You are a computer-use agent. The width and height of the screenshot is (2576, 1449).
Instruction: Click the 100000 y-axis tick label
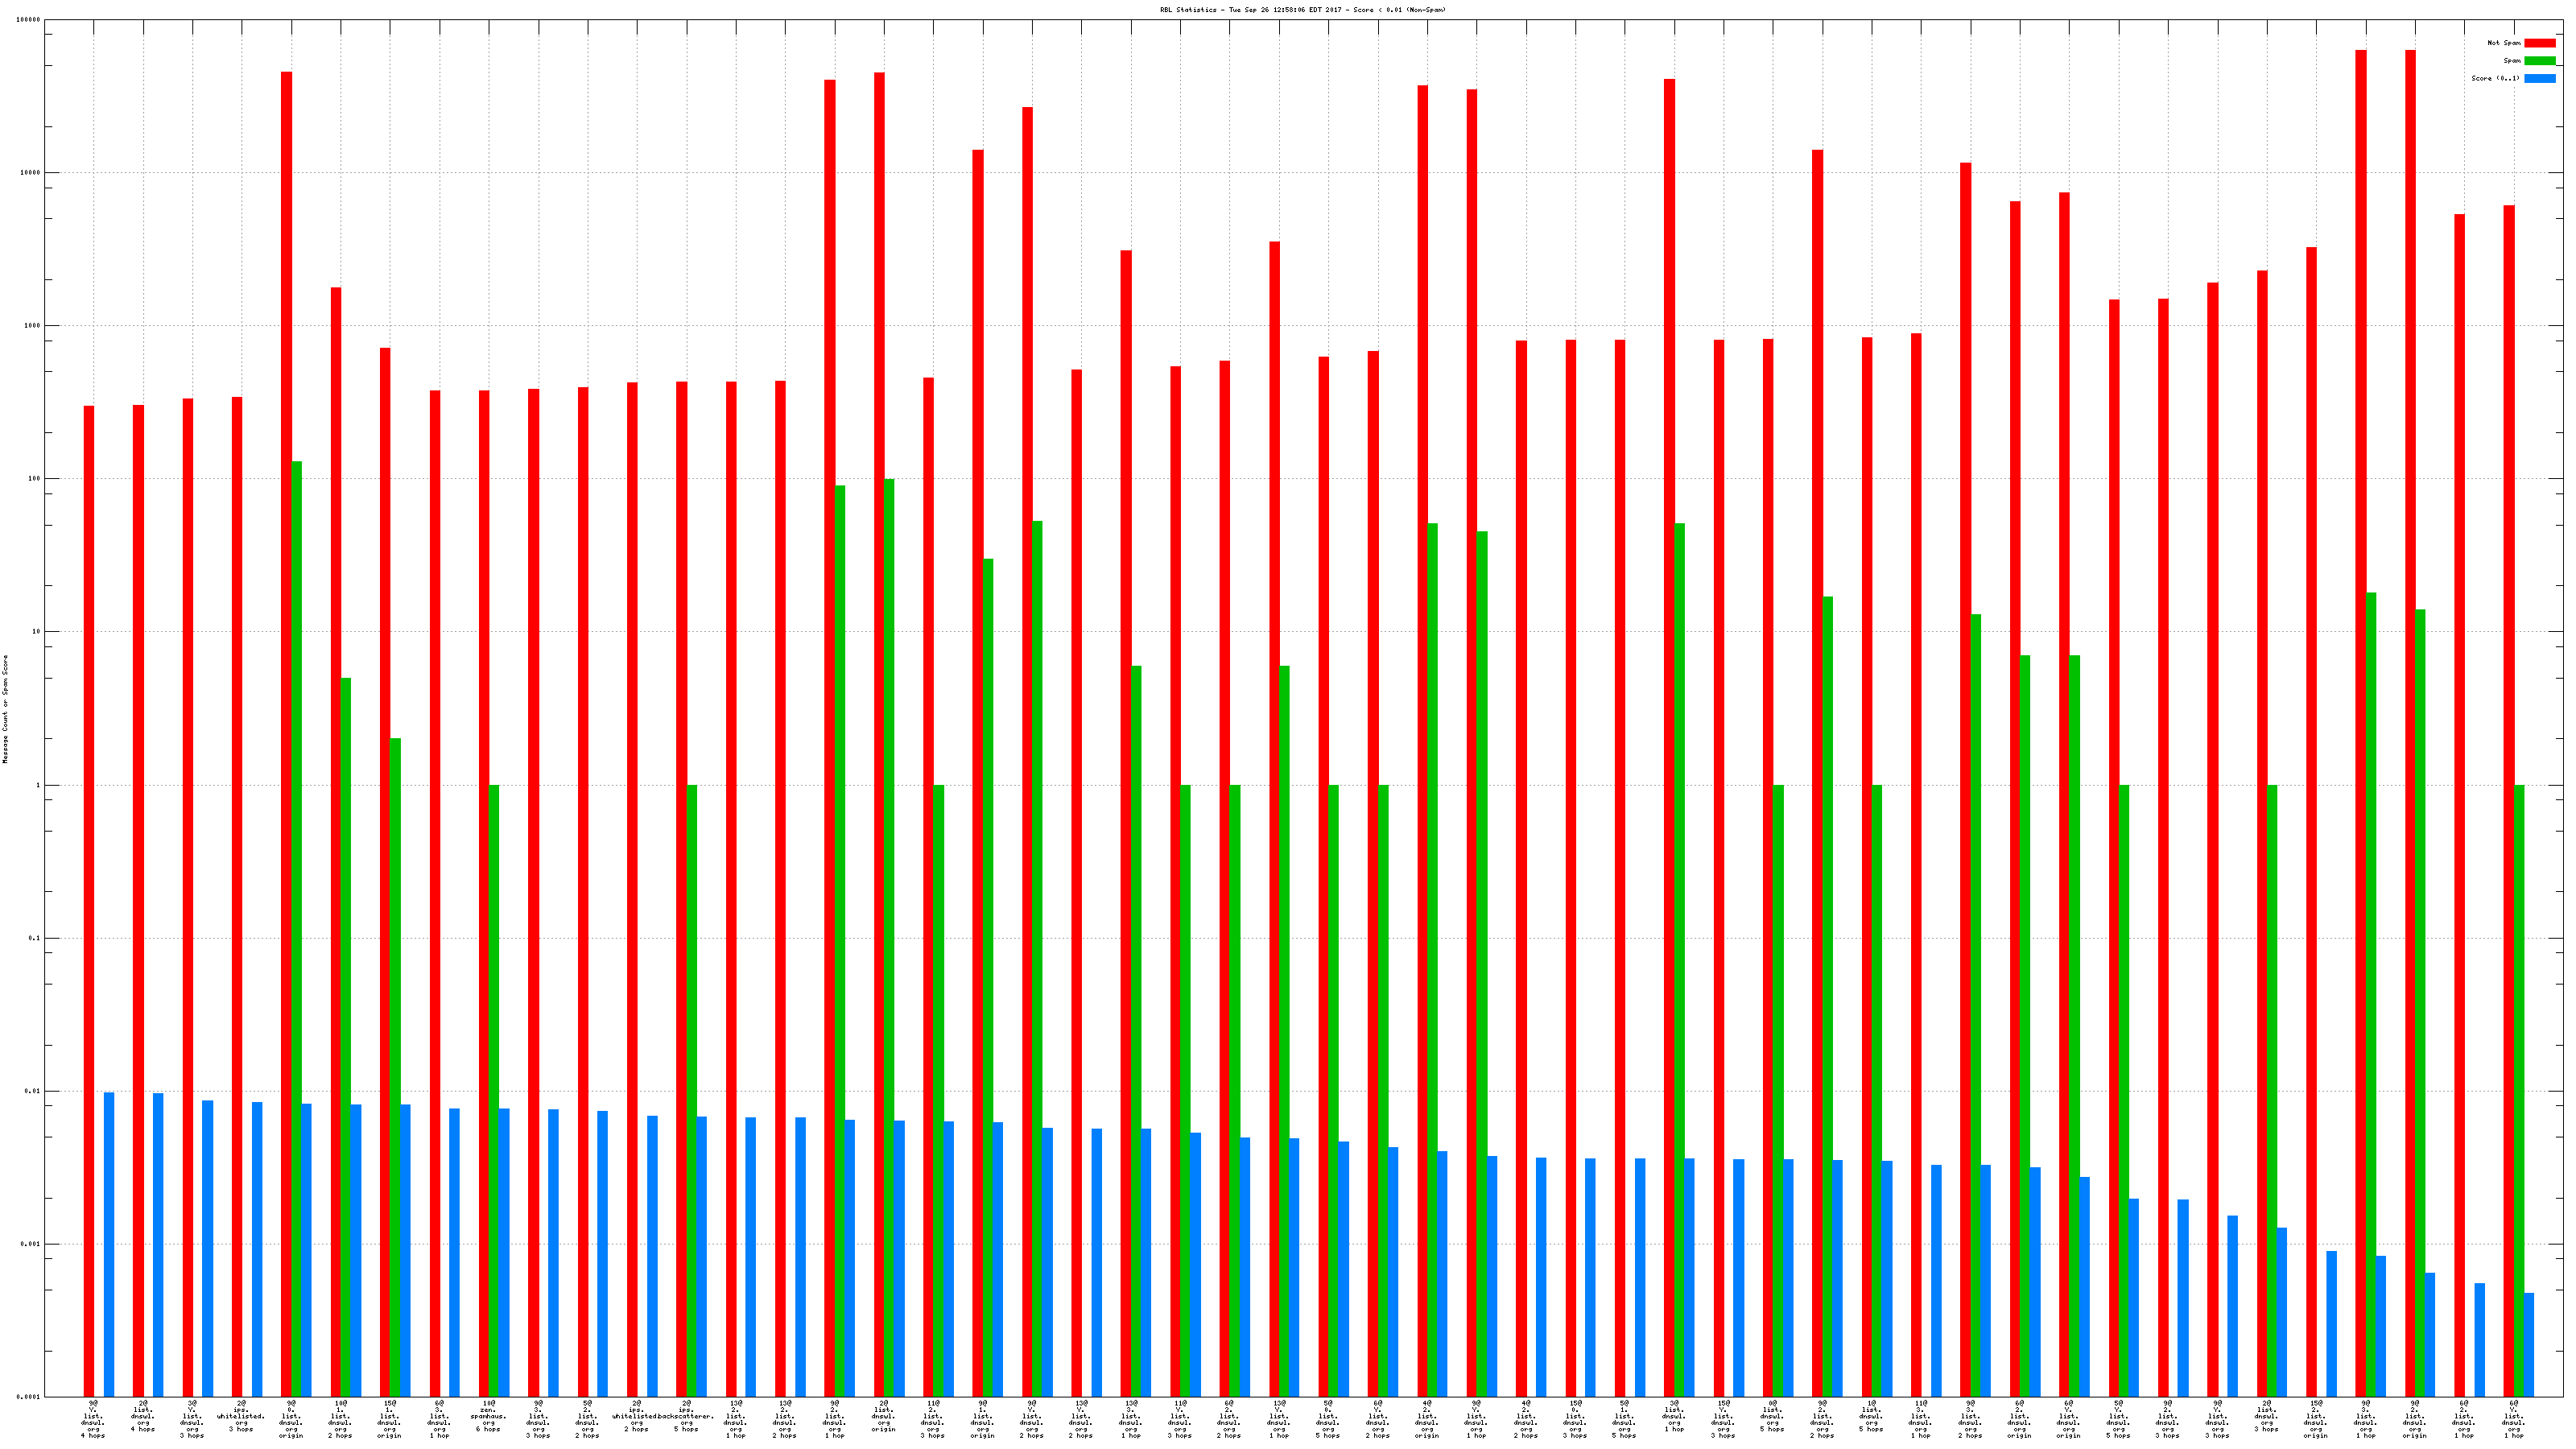[x=28, y=20]
